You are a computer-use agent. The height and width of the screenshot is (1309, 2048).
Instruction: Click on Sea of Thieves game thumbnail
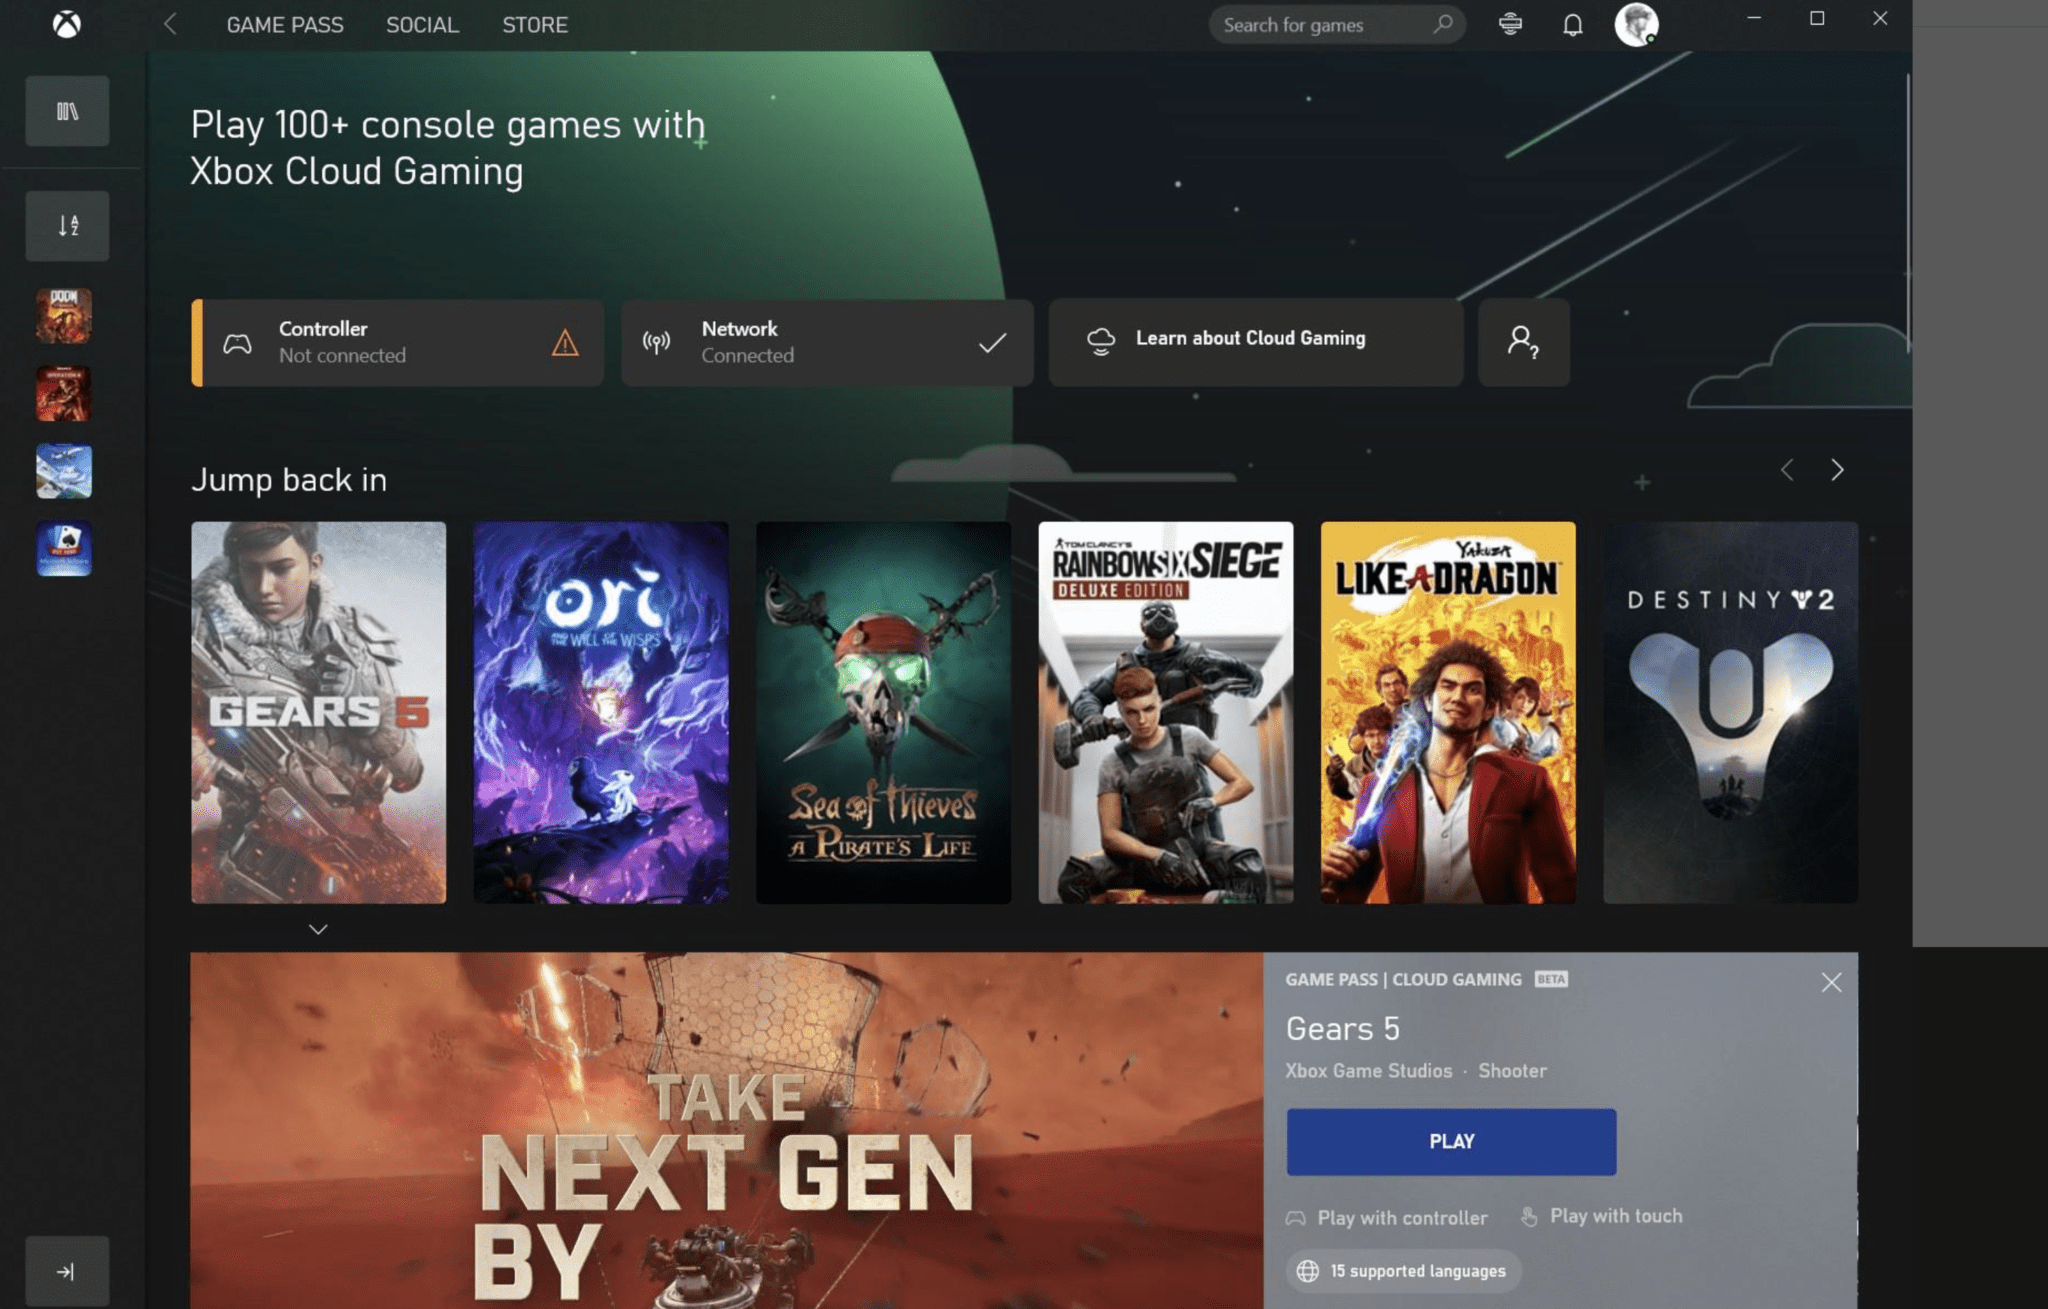(884, 712)
